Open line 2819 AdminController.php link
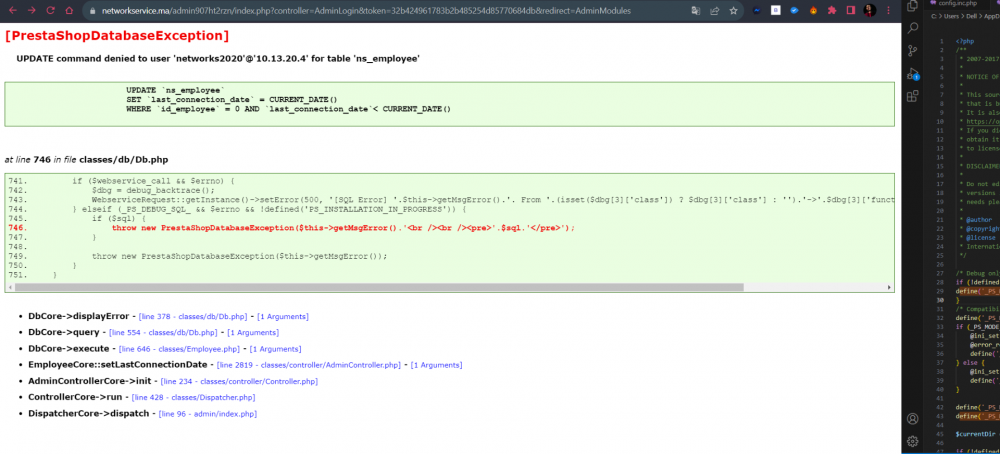1000x454 pixels. [309, 365]
